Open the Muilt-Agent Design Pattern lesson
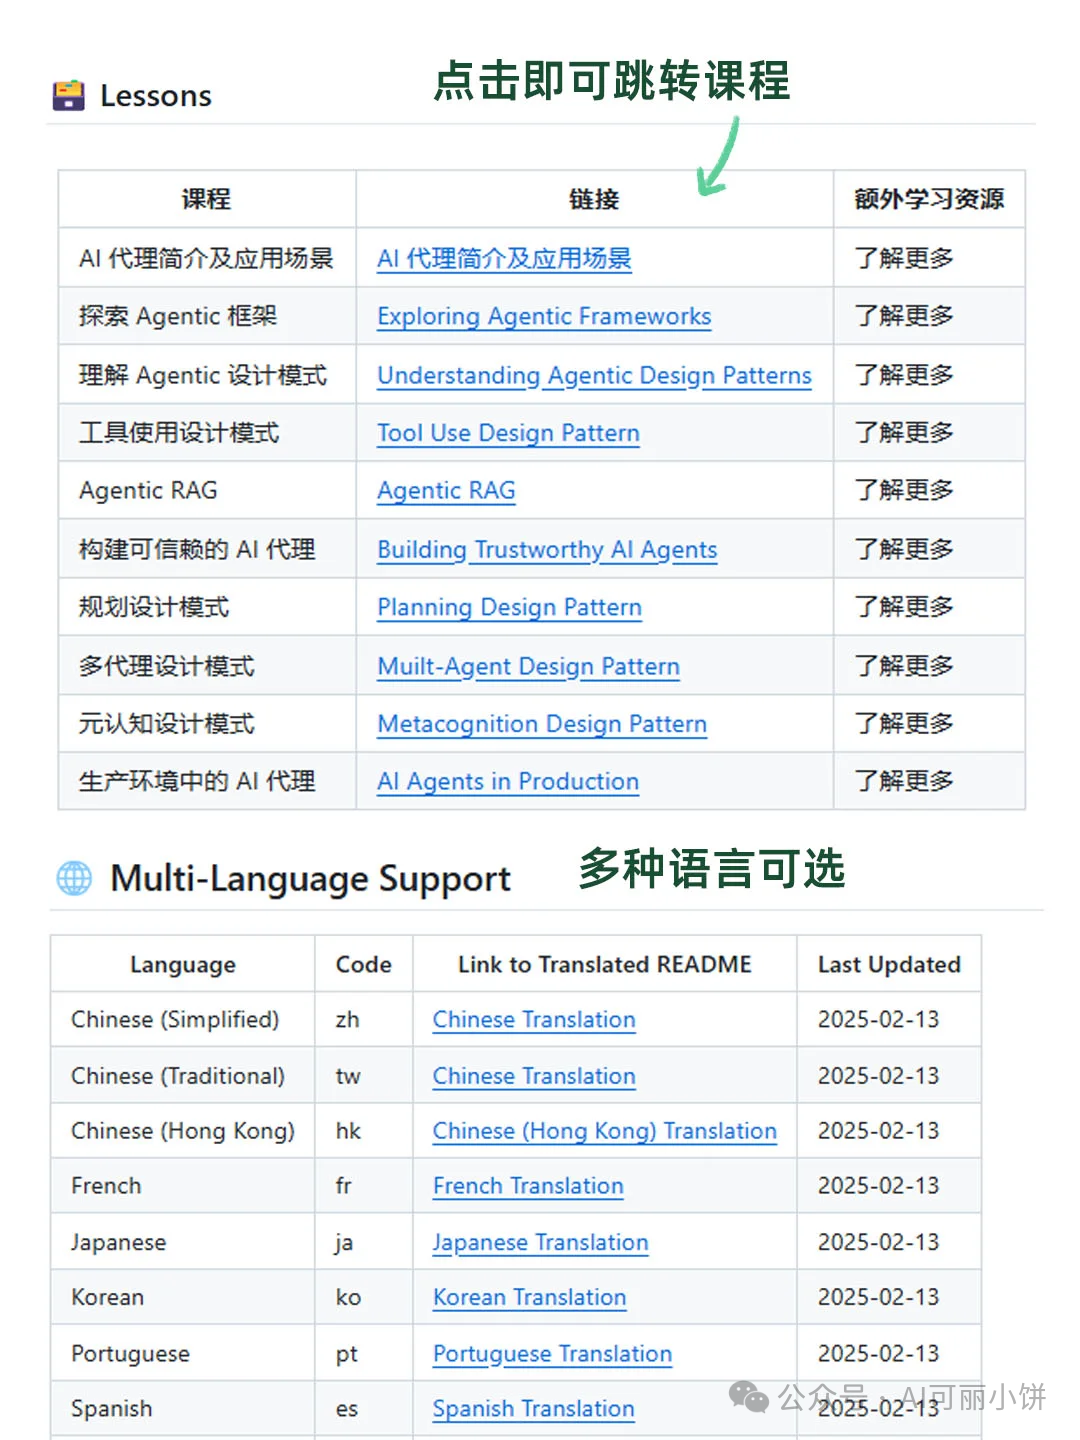 (x=528, y=666)
